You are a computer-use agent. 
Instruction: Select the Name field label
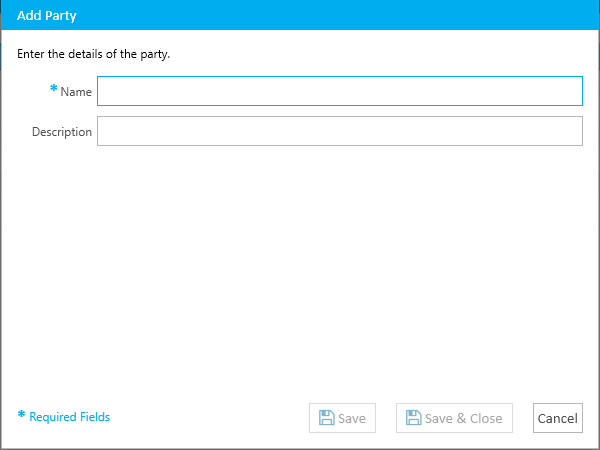76,92
